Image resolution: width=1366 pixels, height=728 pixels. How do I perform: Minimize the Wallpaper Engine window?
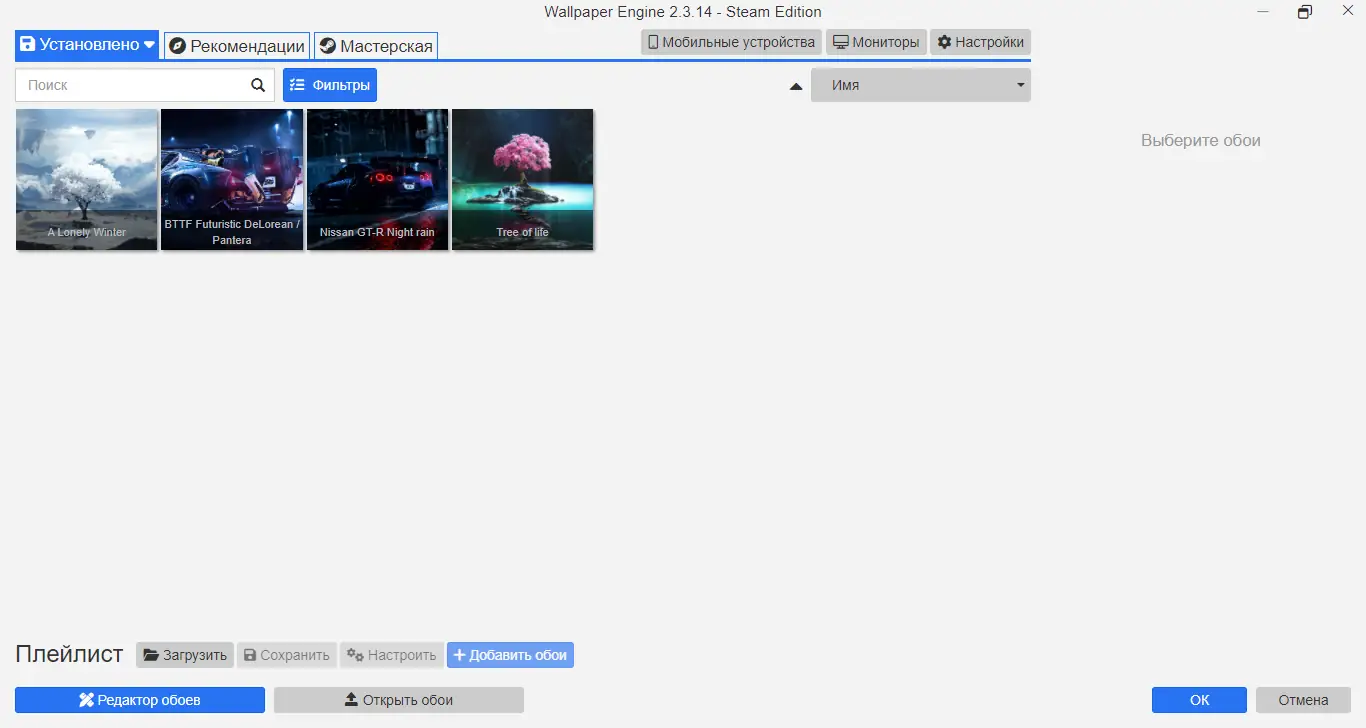coord(1265,11)
